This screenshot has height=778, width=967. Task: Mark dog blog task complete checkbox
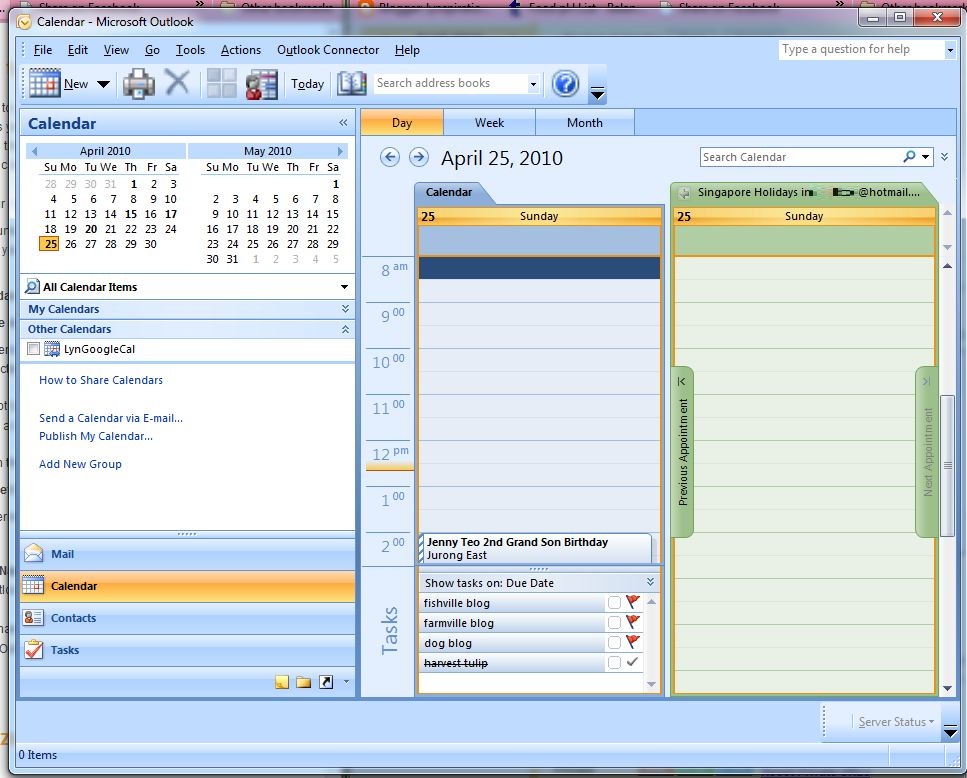coord(614,643)
